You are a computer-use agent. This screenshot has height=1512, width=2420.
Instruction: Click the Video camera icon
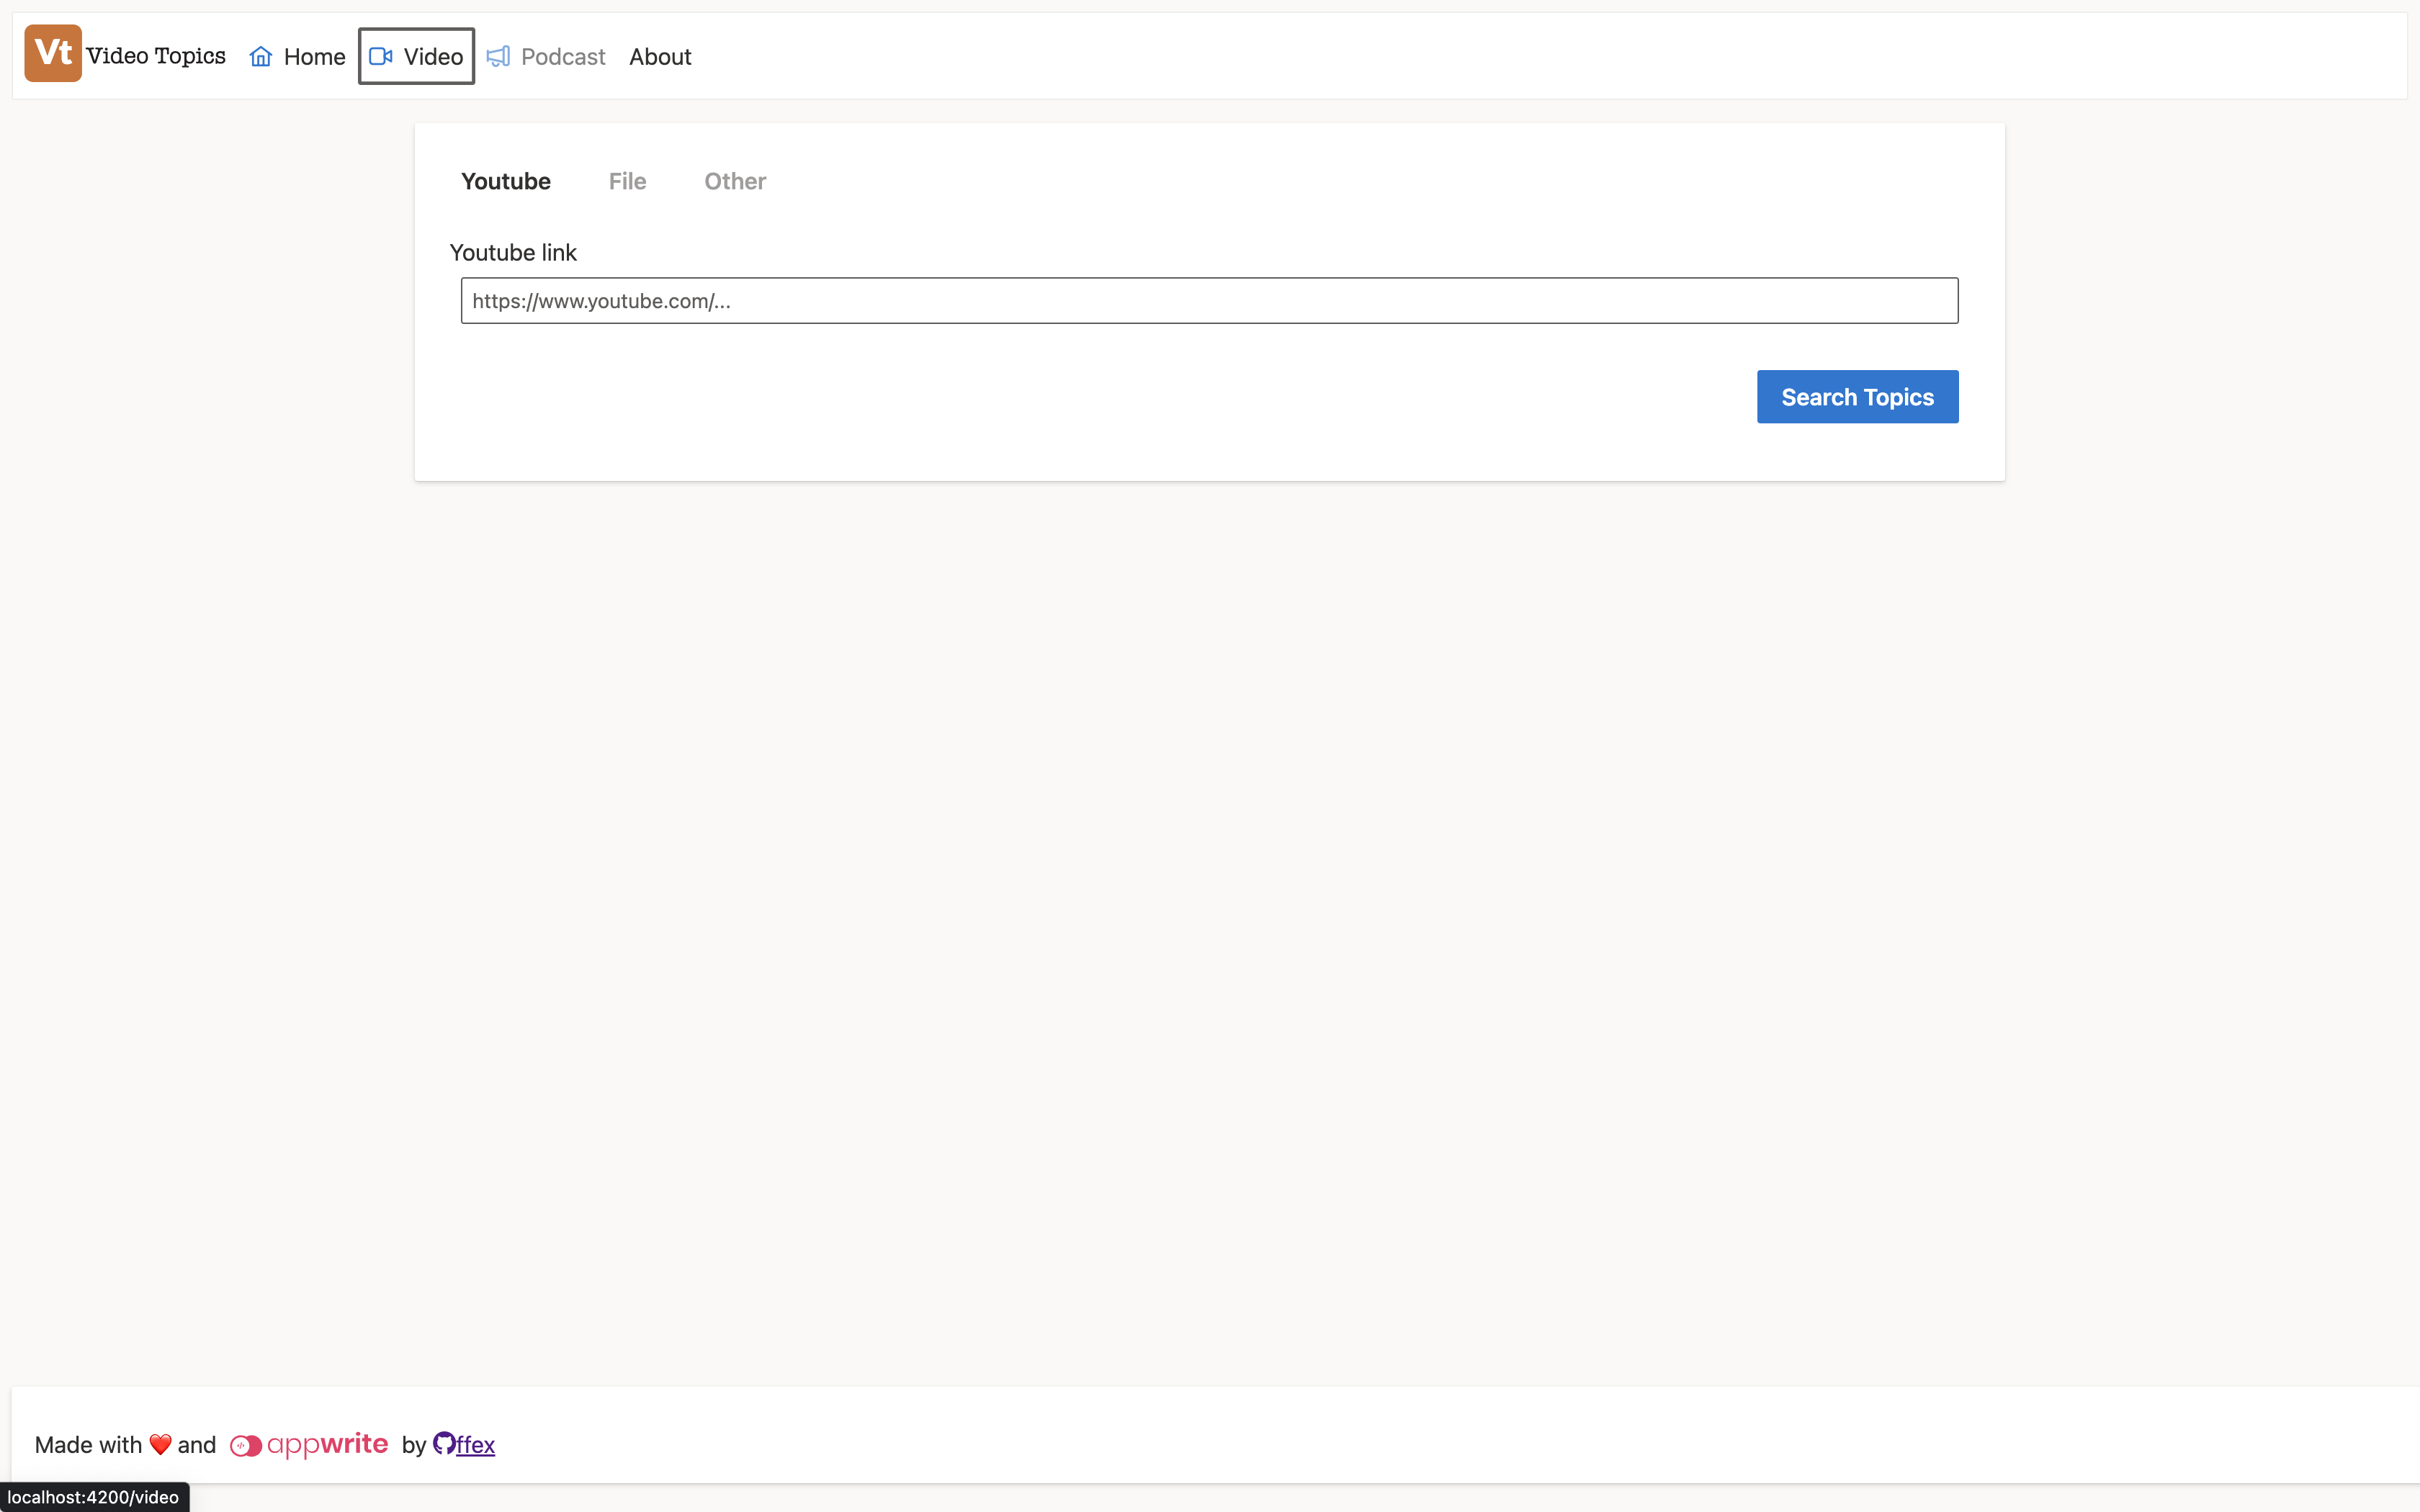(x=381, y=57)
